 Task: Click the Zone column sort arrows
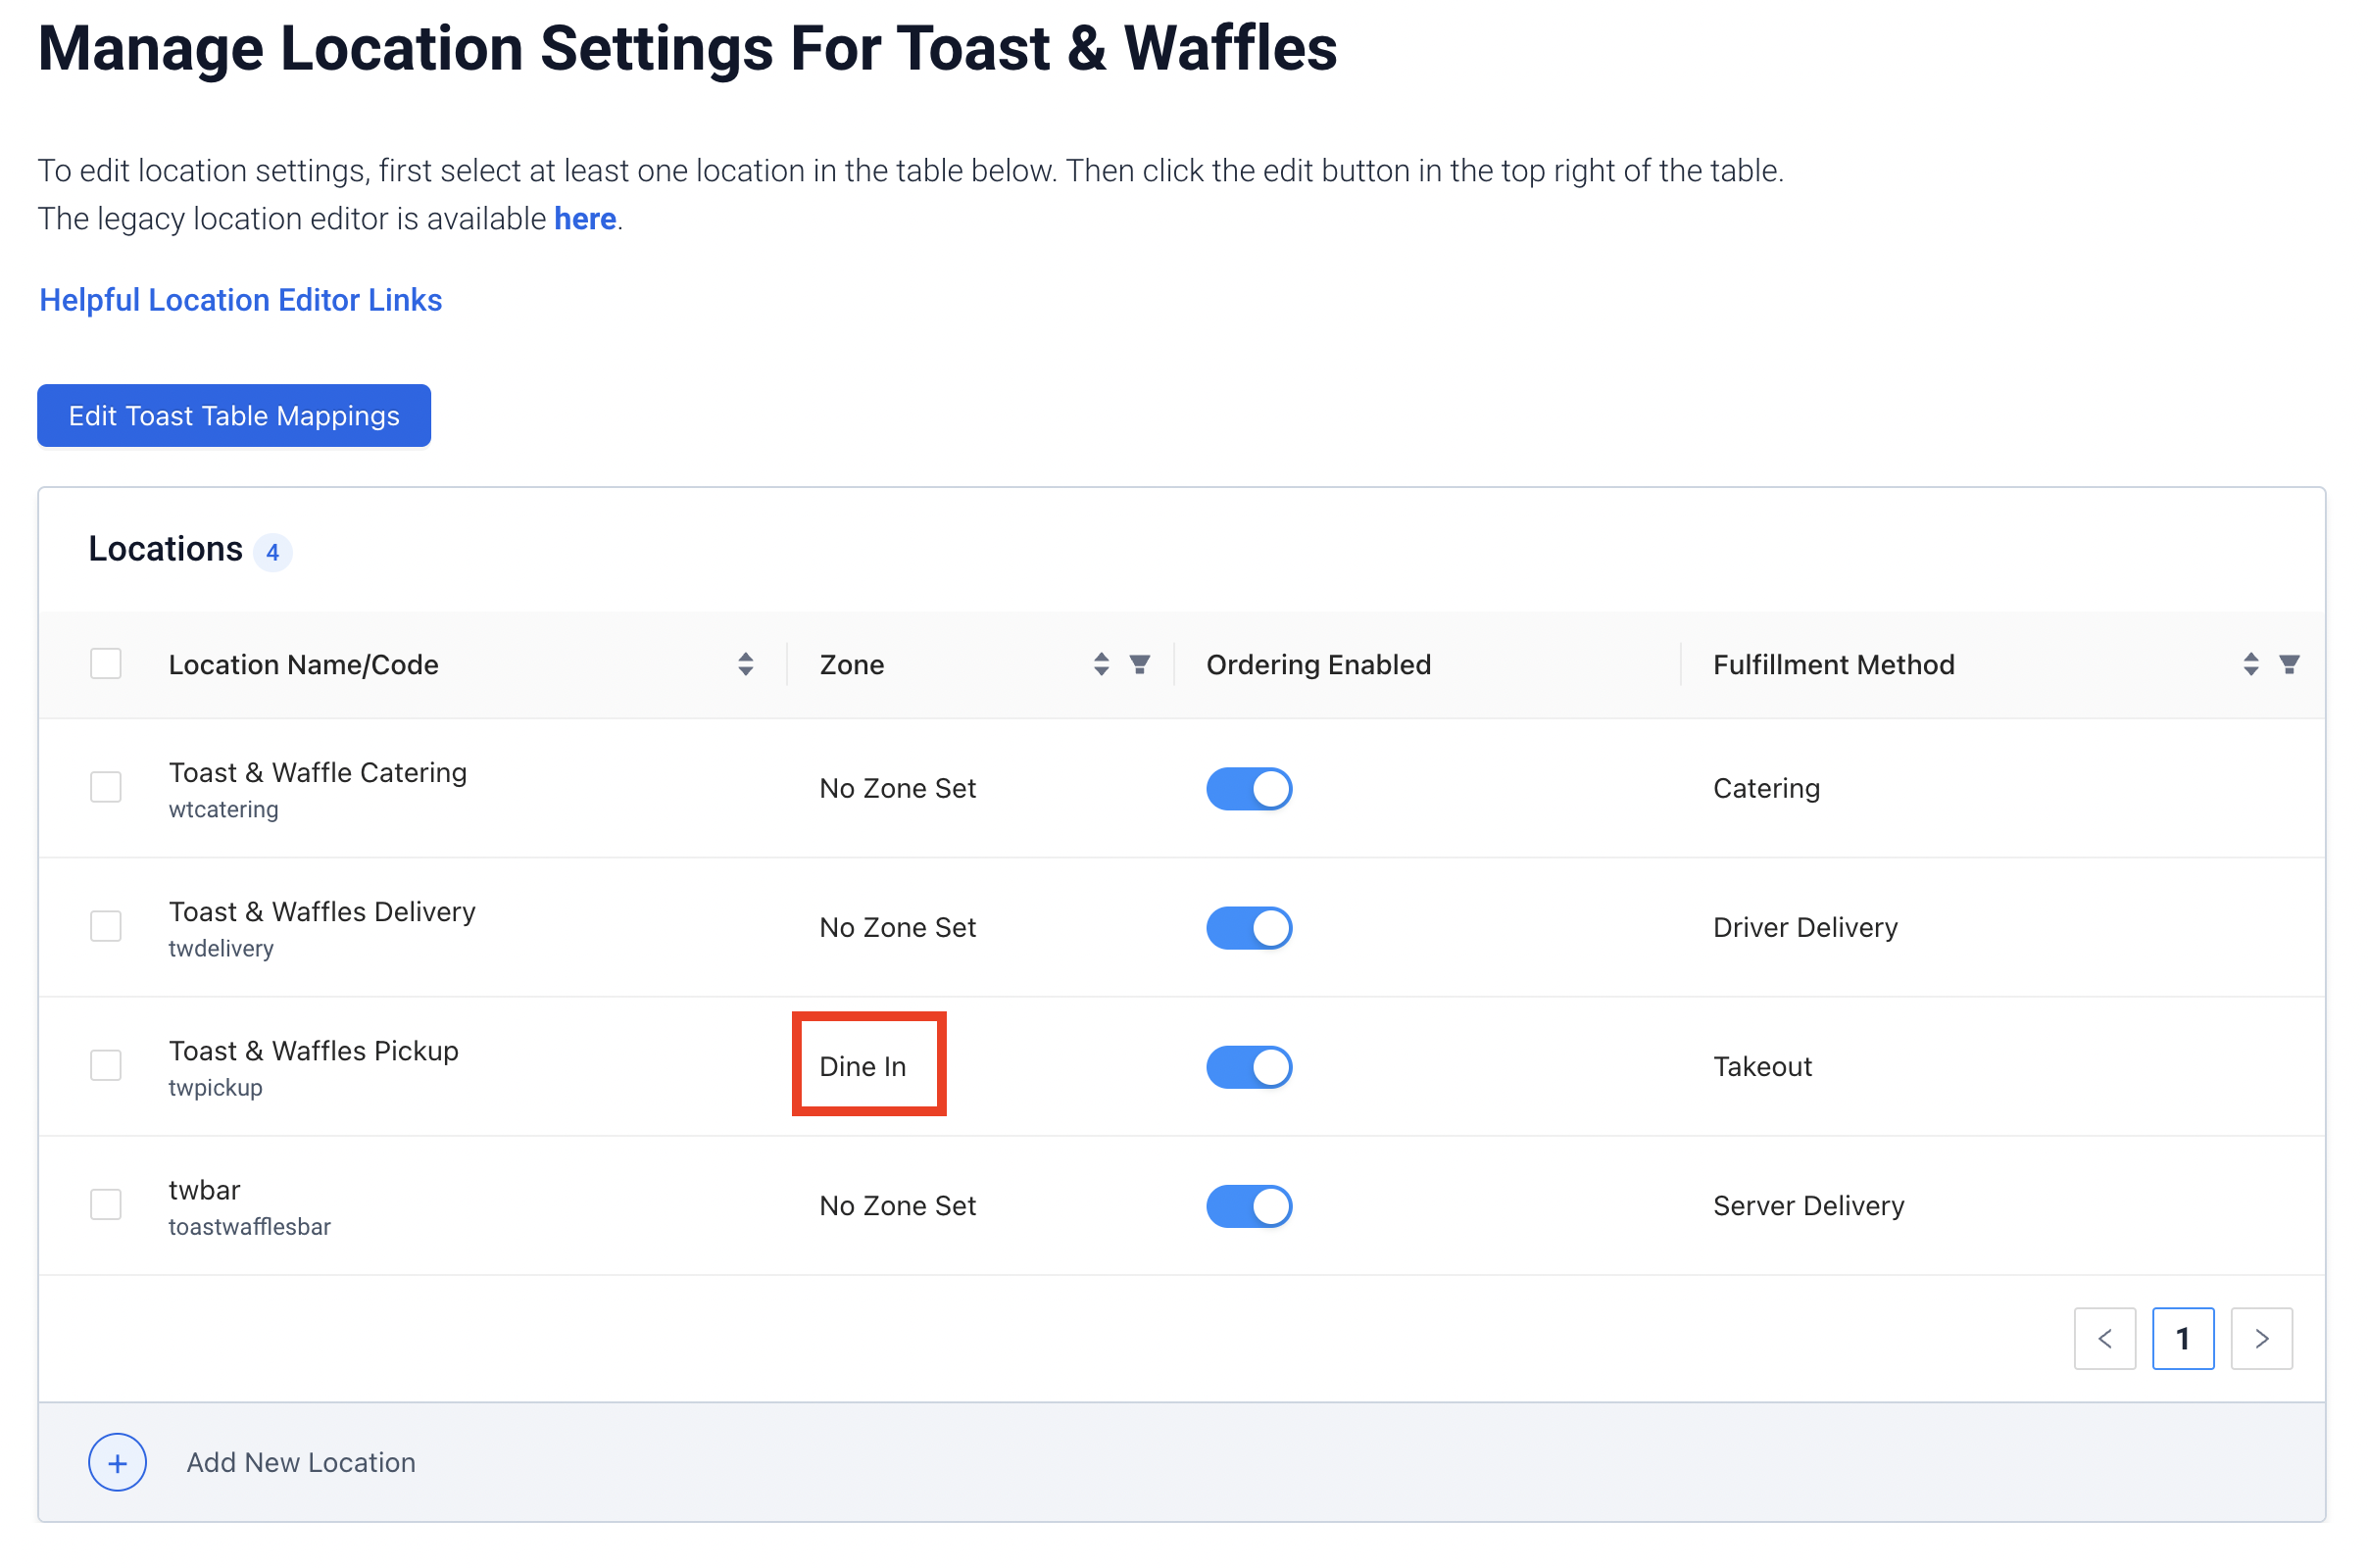[1101, 664]
